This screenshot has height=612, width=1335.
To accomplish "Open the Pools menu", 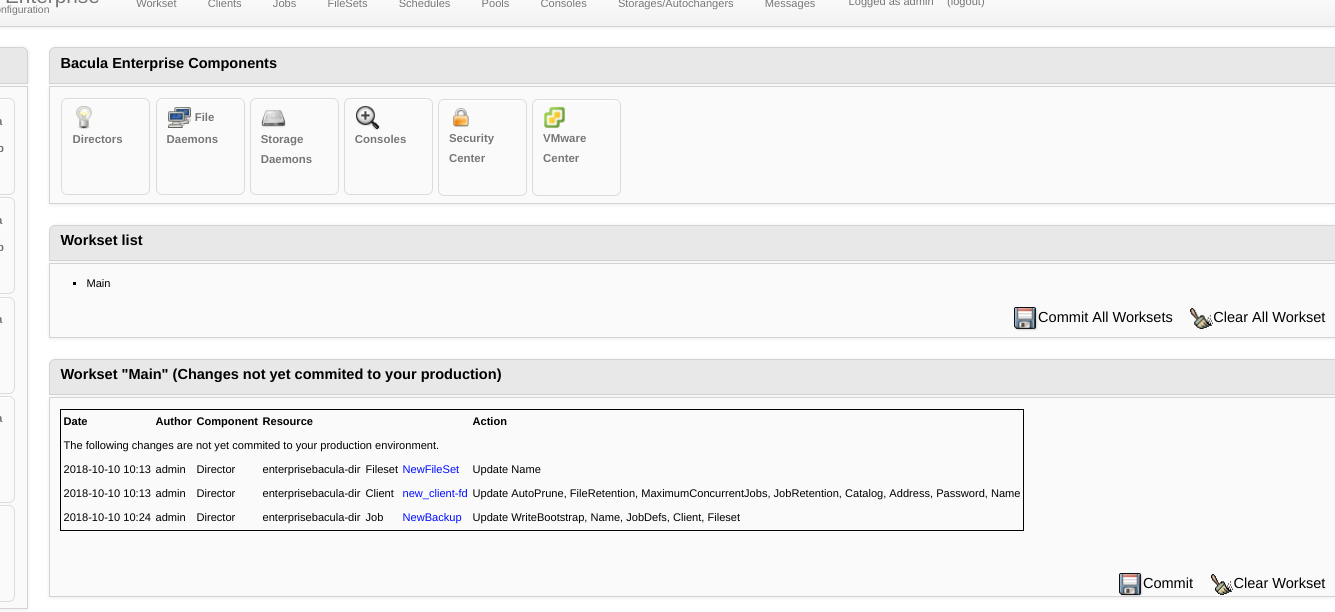I will tap(495, 4).
